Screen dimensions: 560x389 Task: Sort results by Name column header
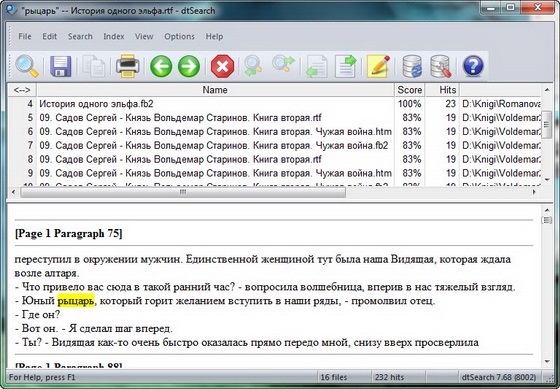(215, 90)
